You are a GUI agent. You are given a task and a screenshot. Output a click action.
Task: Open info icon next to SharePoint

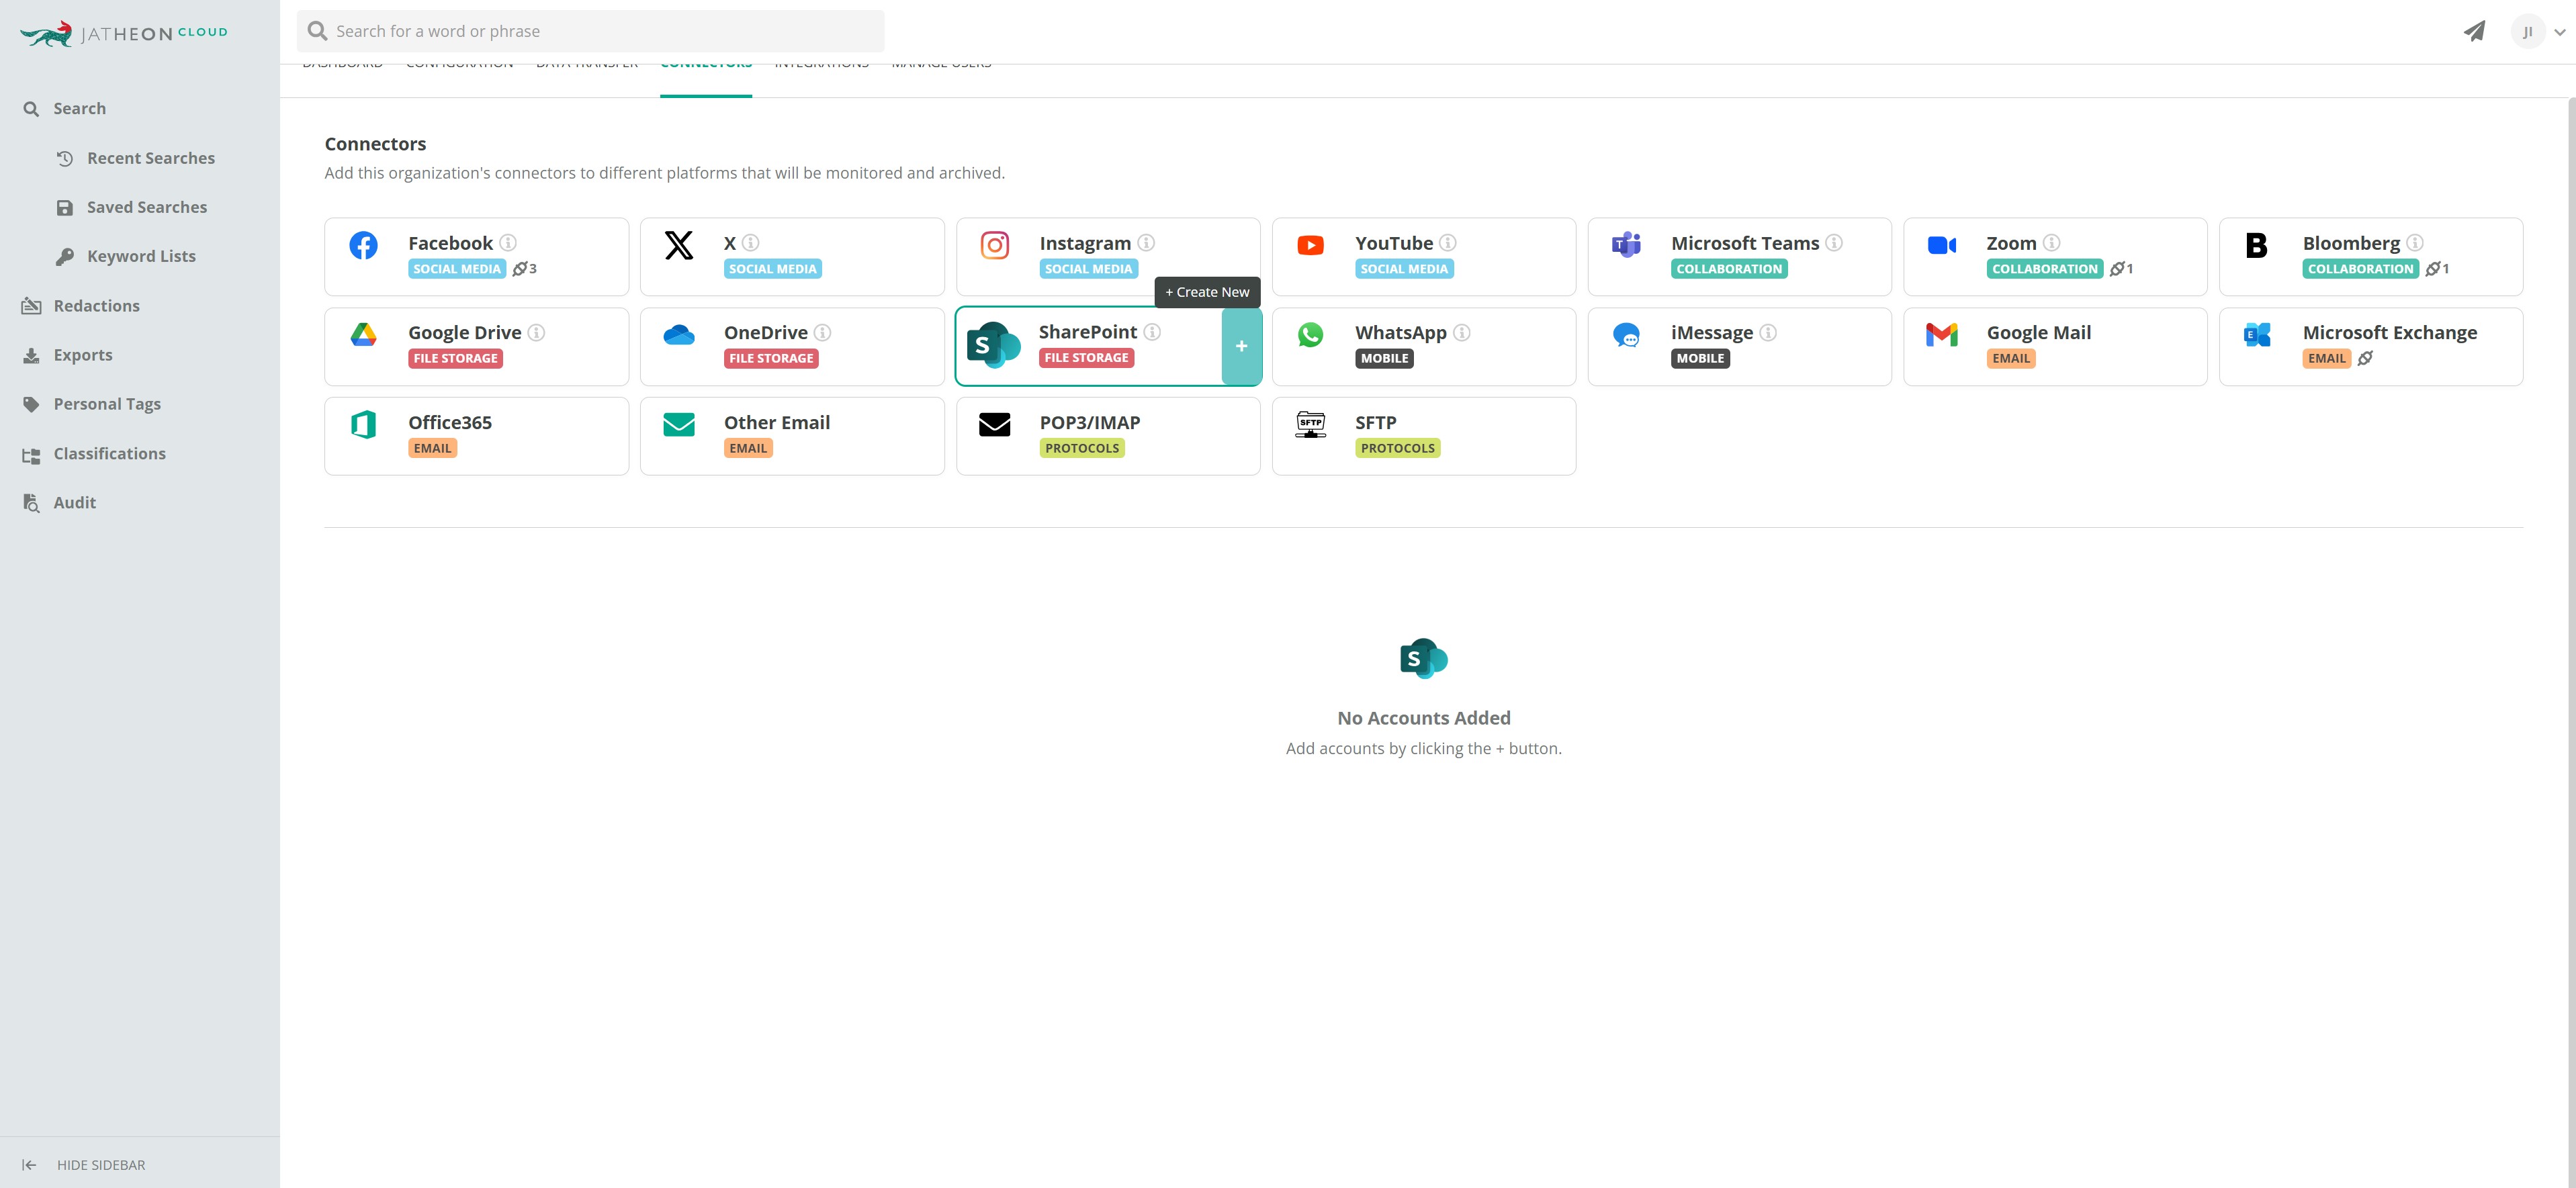(x=1152, y=332)
